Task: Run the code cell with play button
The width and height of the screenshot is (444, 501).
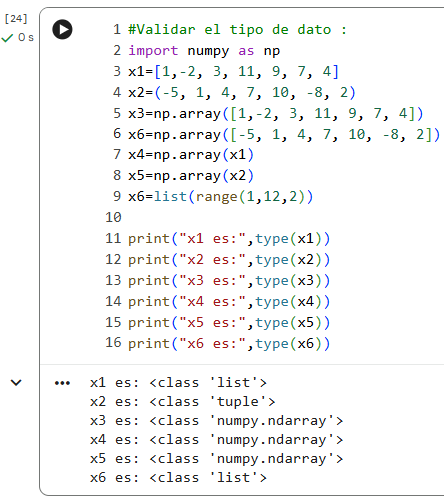Action: pos(62,30)
